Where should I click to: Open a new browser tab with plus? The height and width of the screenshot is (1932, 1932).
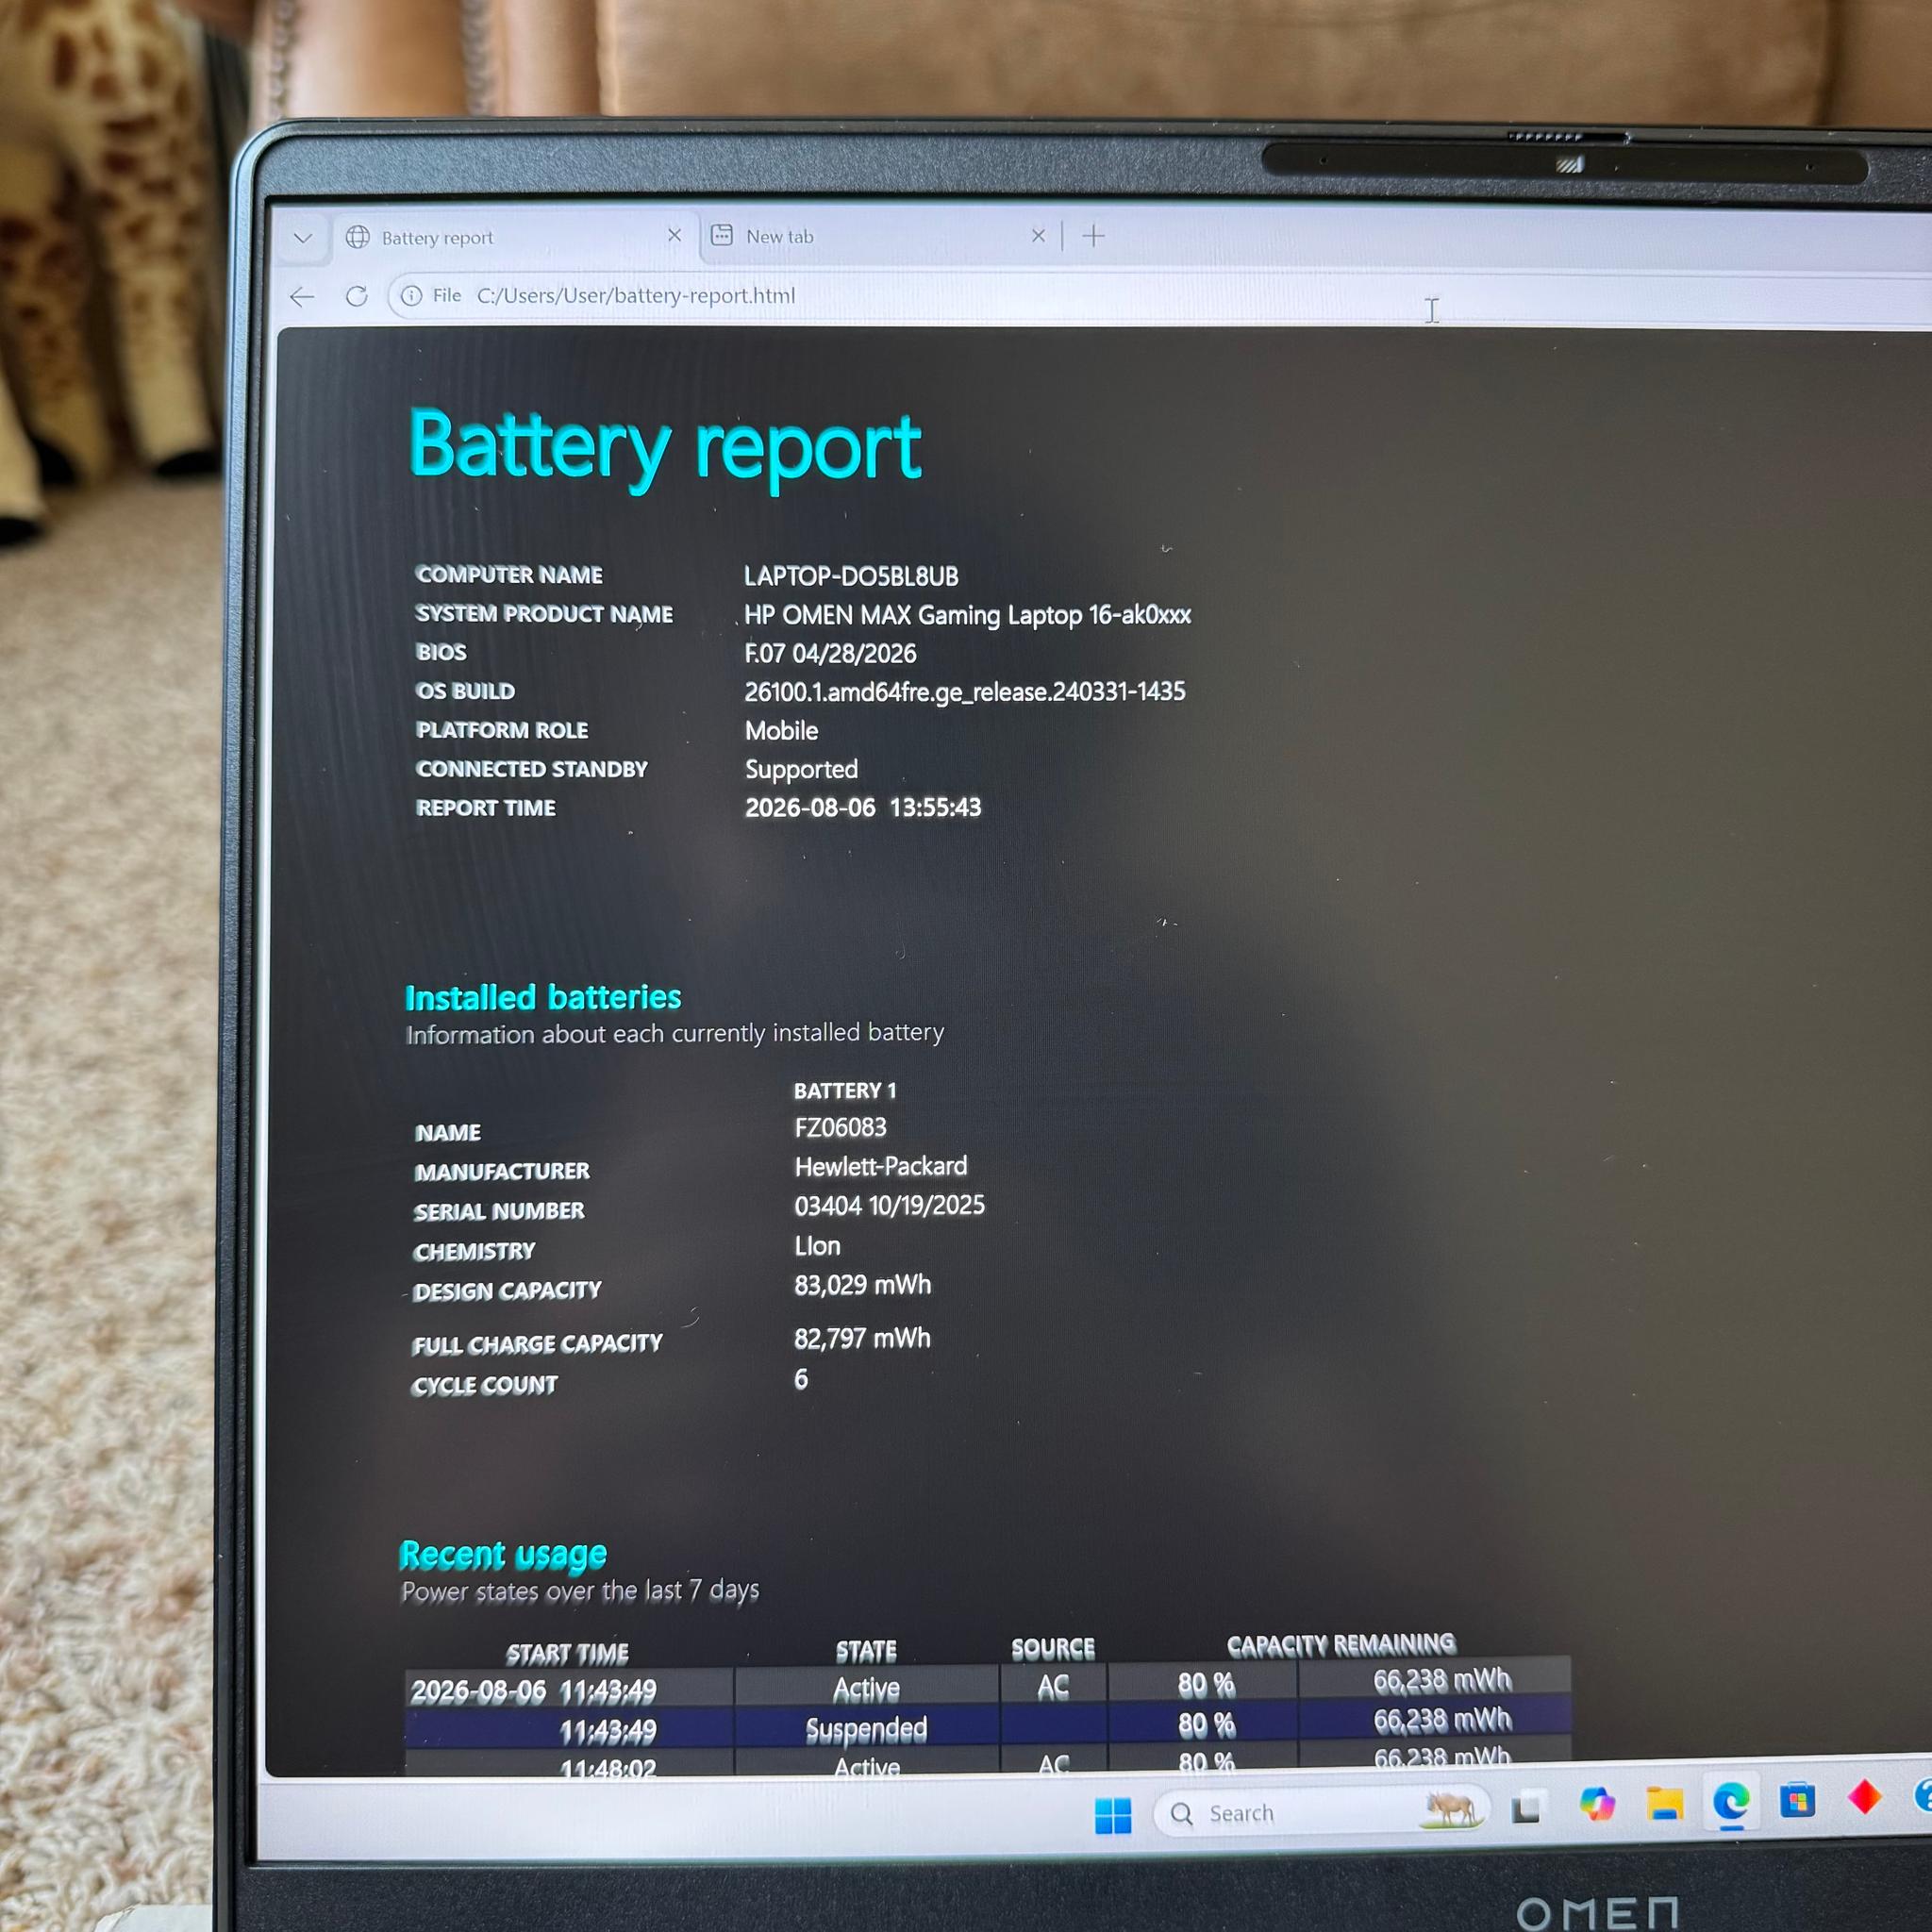pos(1094,236)
